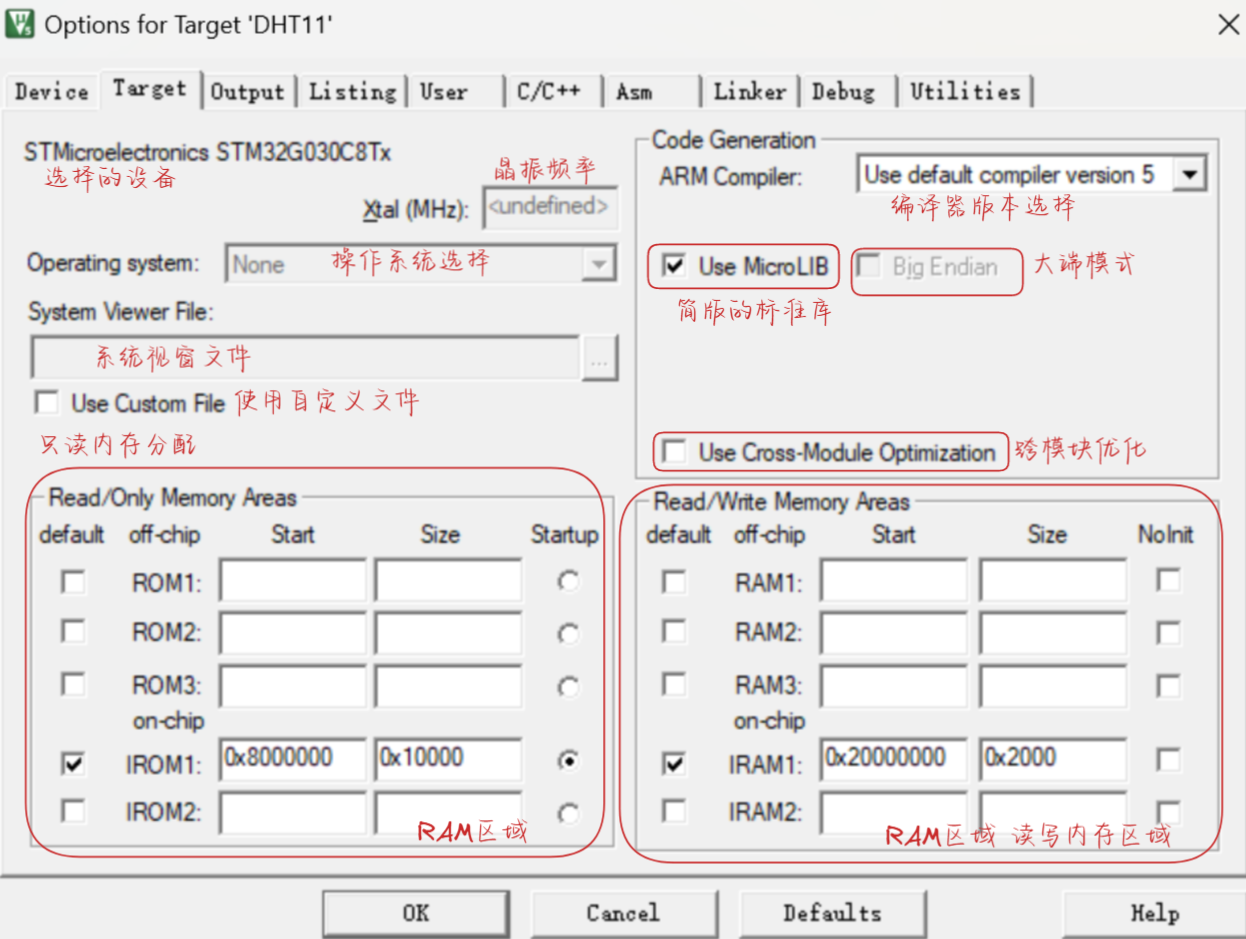
Task: Enable default checkbox for RAM3
Action: [675, 685]
